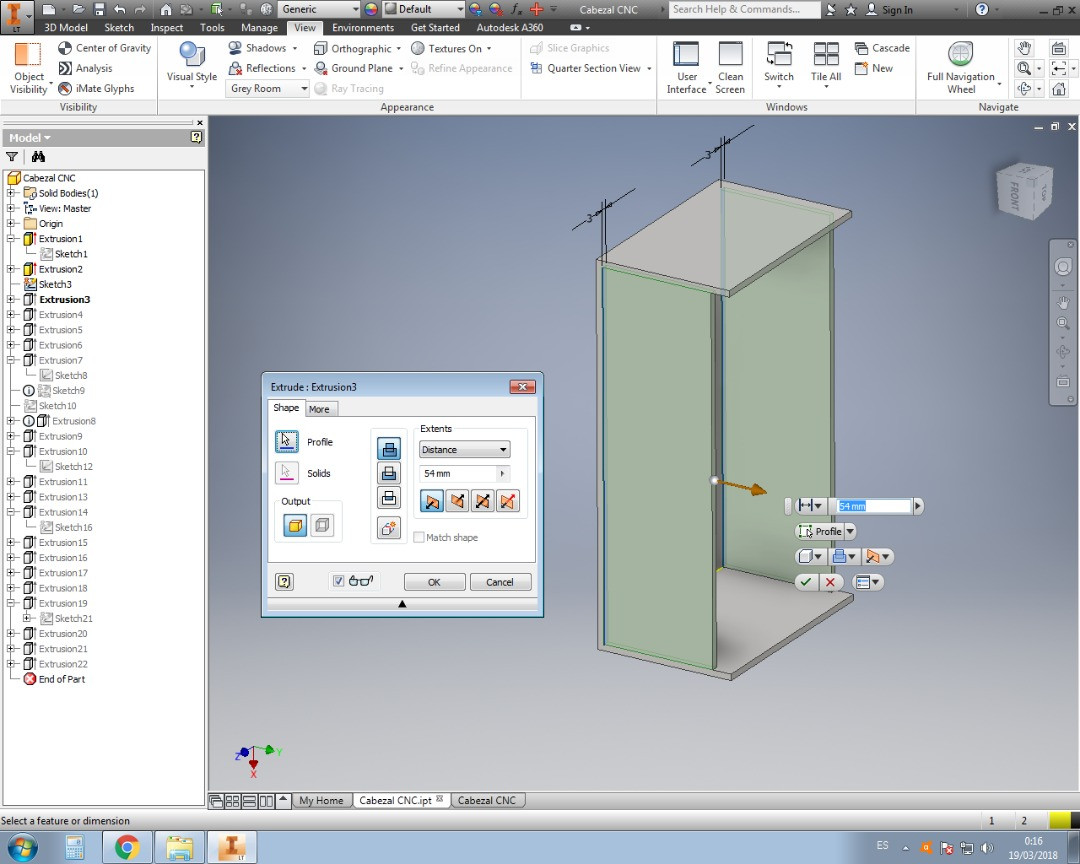Open the Distance extents dropdown
The height and width of the screenshot is (864, 1080).
464,449
